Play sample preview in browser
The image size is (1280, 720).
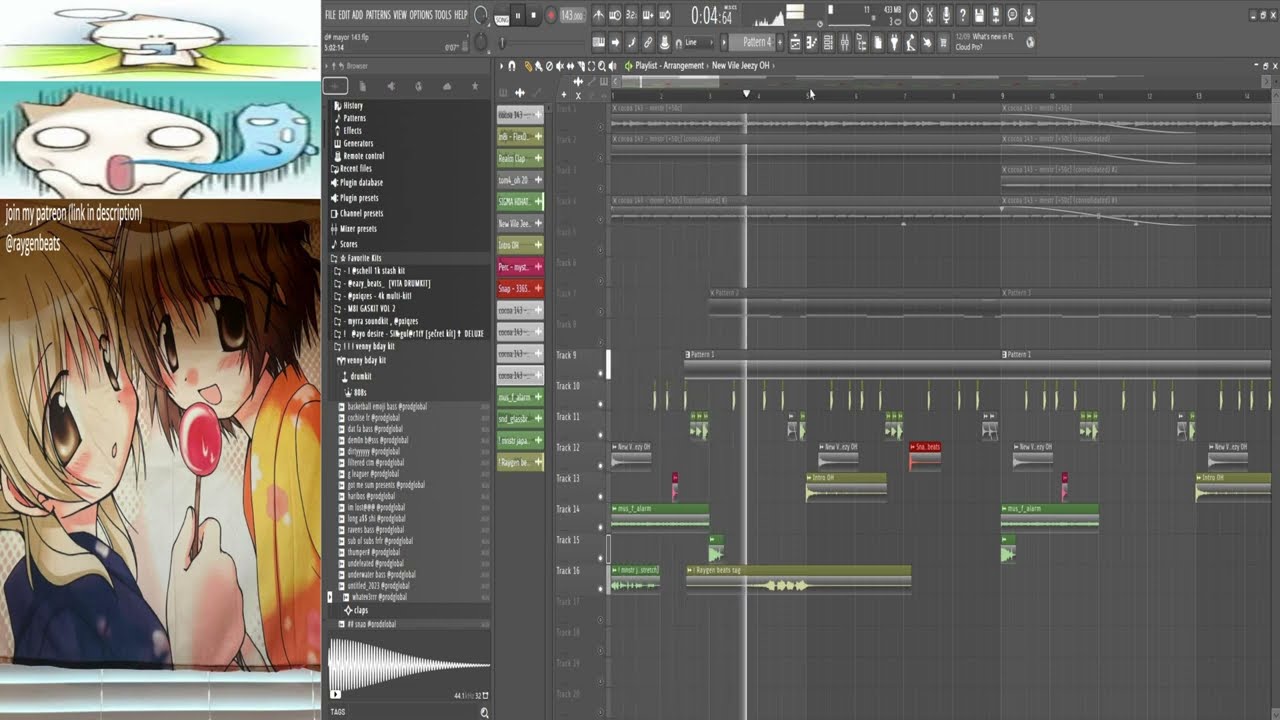(x=335, y=694)
